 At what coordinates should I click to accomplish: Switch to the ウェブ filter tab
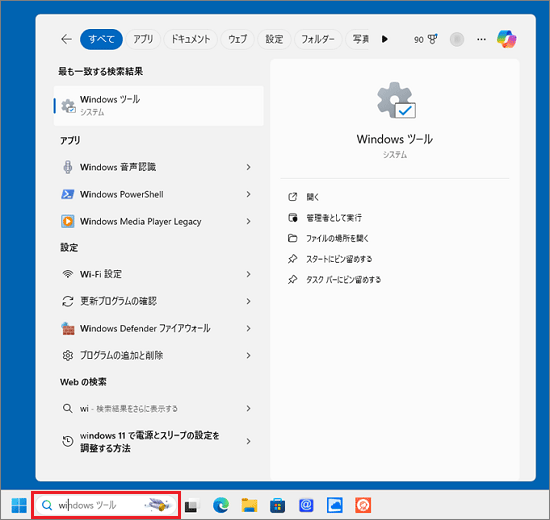tap(237, 39)
